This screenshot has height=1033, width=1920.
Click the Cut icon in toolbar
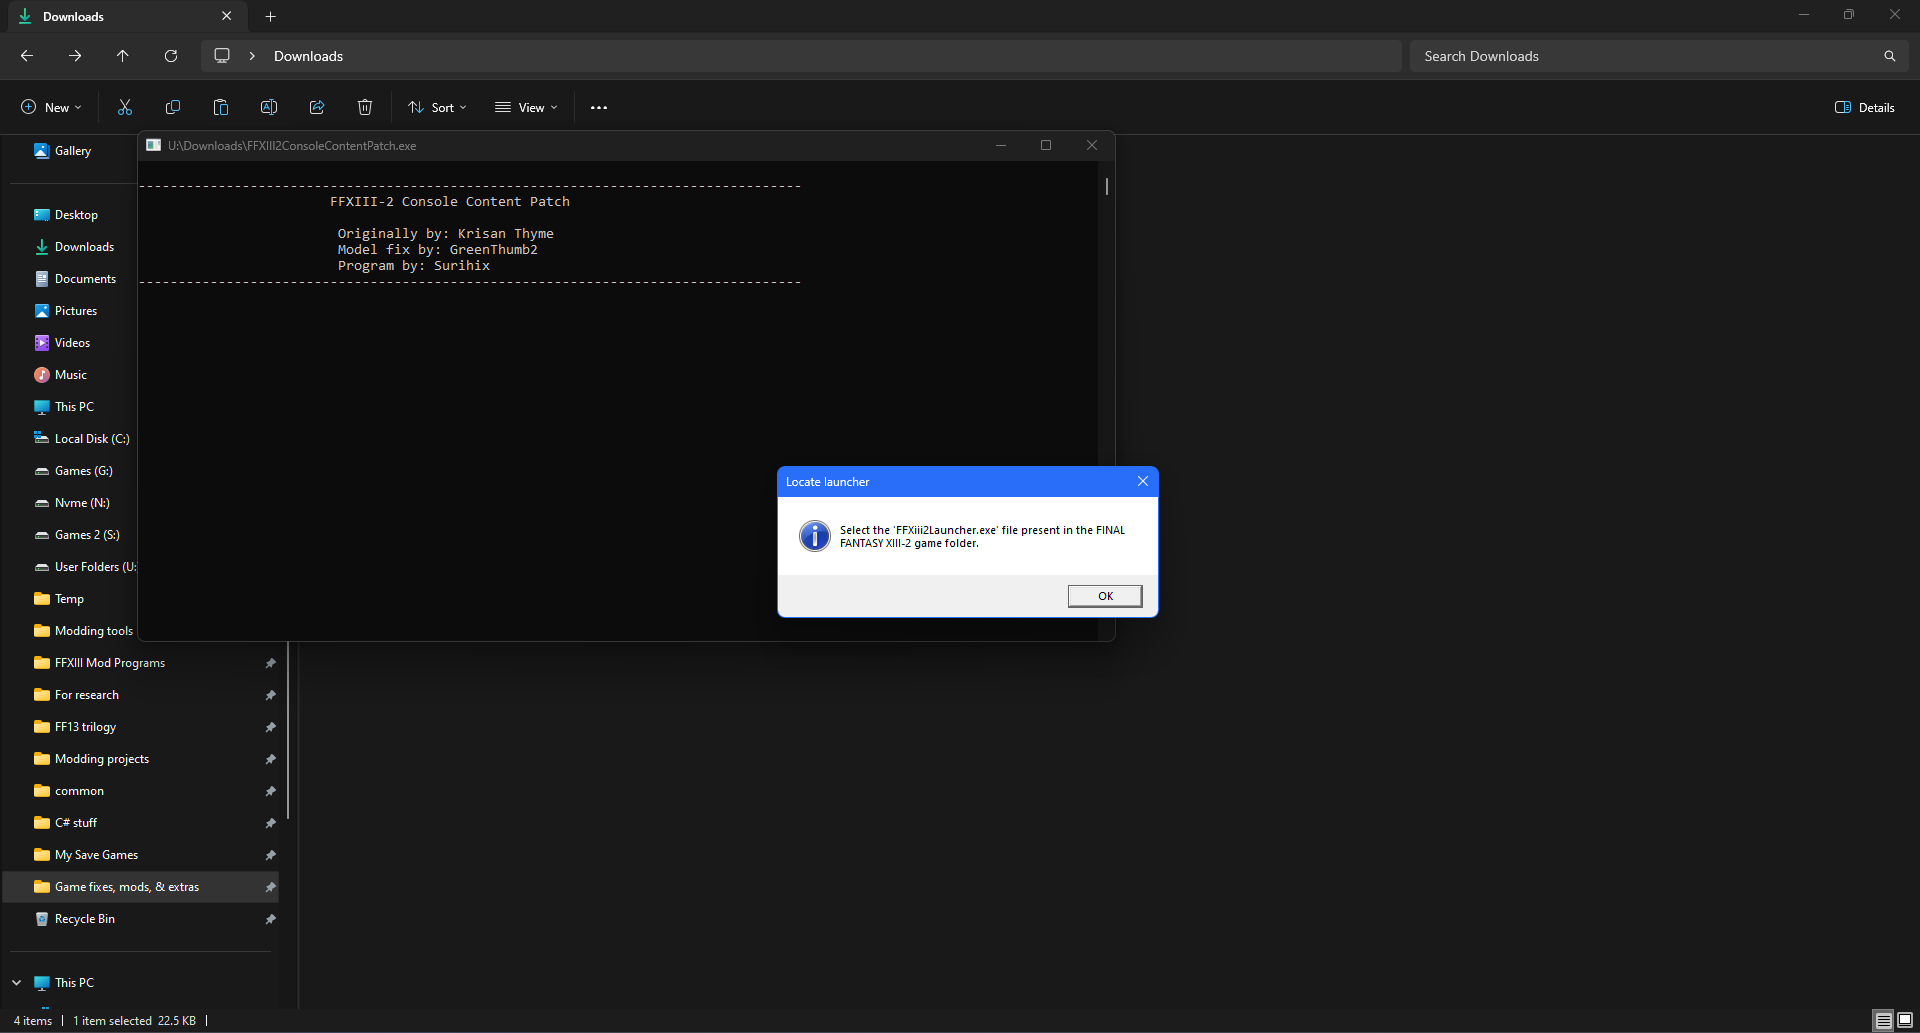[x=125, y=107]
